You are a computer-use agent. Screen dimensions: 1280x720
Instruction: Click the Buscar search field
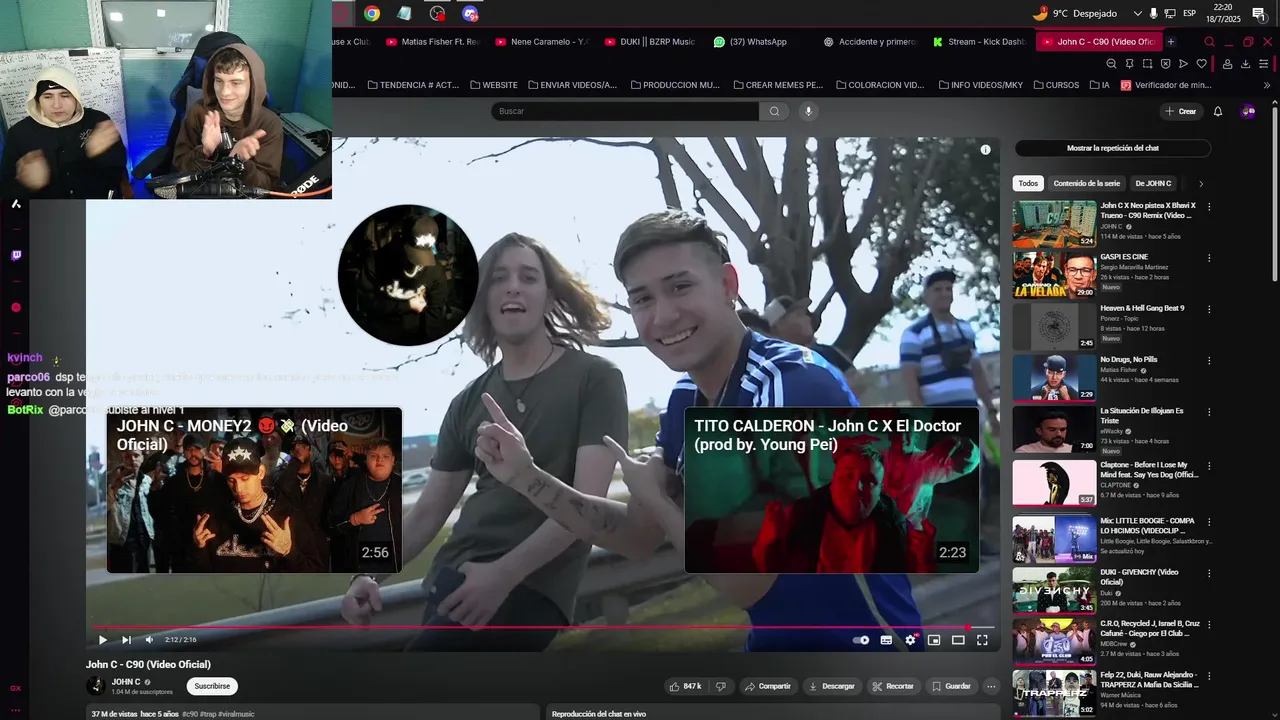pos(625,111)
